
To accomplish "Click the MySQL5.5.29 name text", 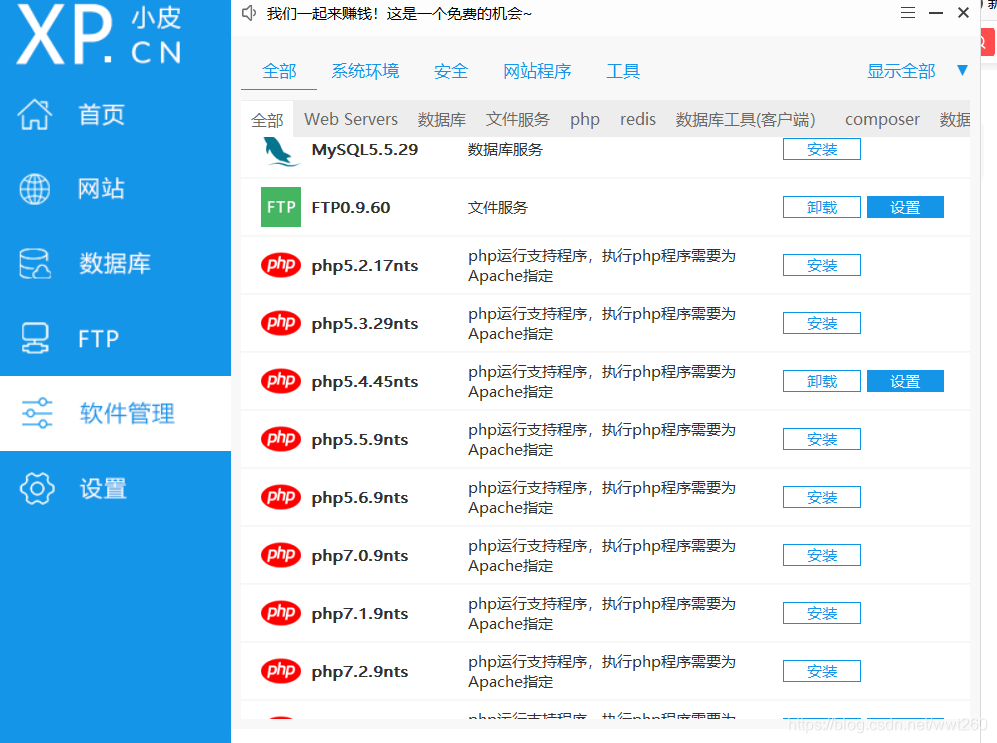I will pos(364,150).
